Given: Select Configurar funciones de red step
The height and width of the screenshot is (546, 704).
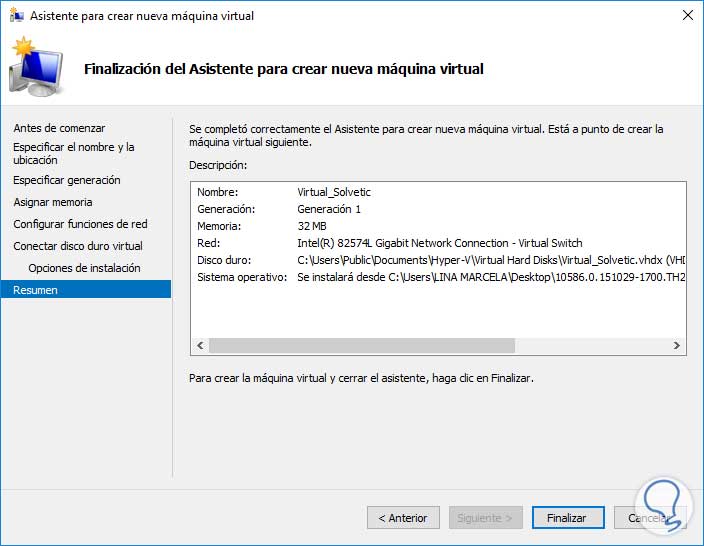Looking at the screenshot, I should pos(80,224).
